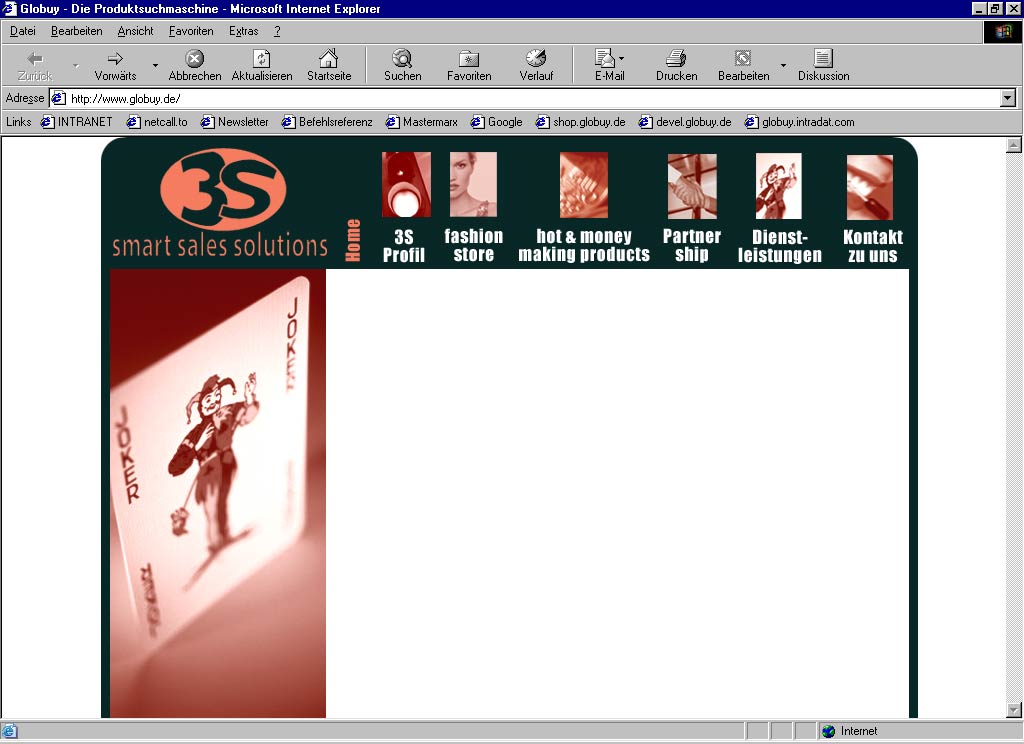Open the Suchen search icon
This screenshot has width=1024, height=744.
tap(402, 59)
